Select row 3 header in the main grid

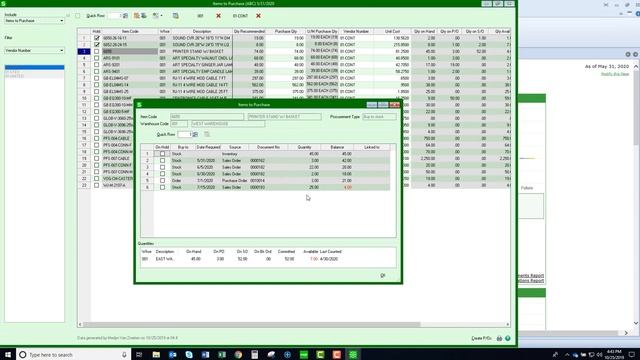(x=84, y=51)
